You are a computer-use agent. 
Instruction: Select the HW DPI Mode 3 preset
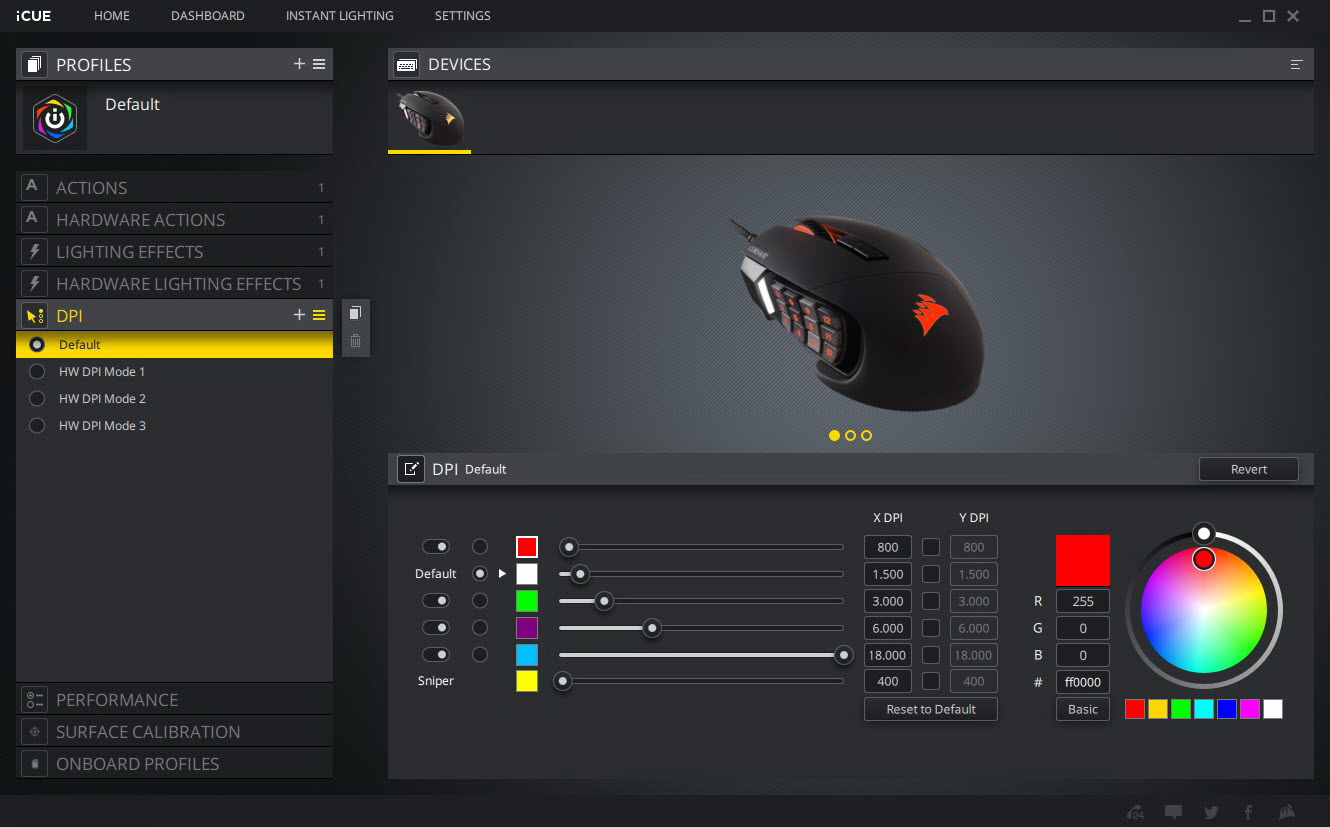[x=175, y=425]
